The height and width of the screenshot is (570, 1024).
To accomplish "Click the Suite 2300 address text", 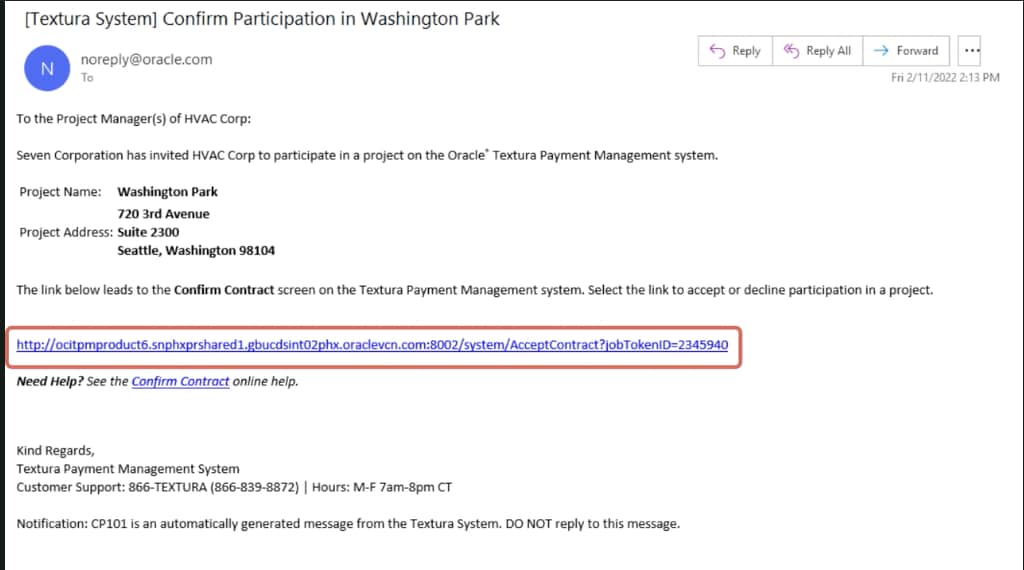I will [148, 232].
